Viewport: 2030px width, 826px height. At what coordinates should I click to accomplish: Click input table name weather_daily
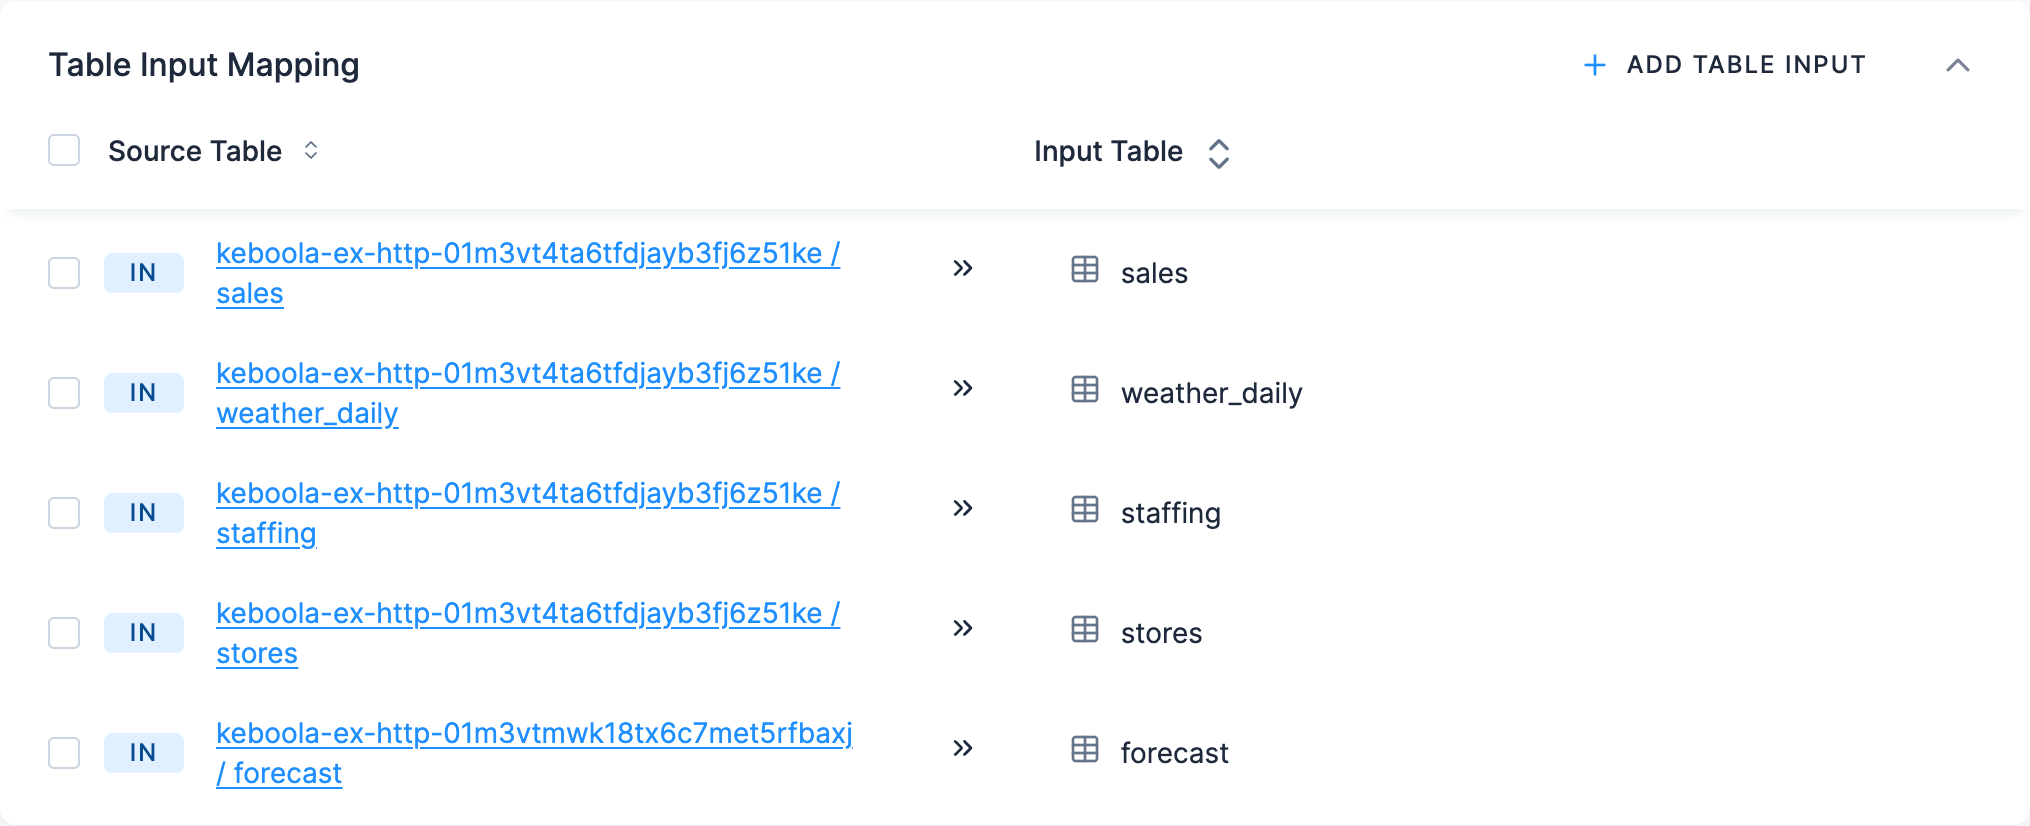(x=1211, y=393)
